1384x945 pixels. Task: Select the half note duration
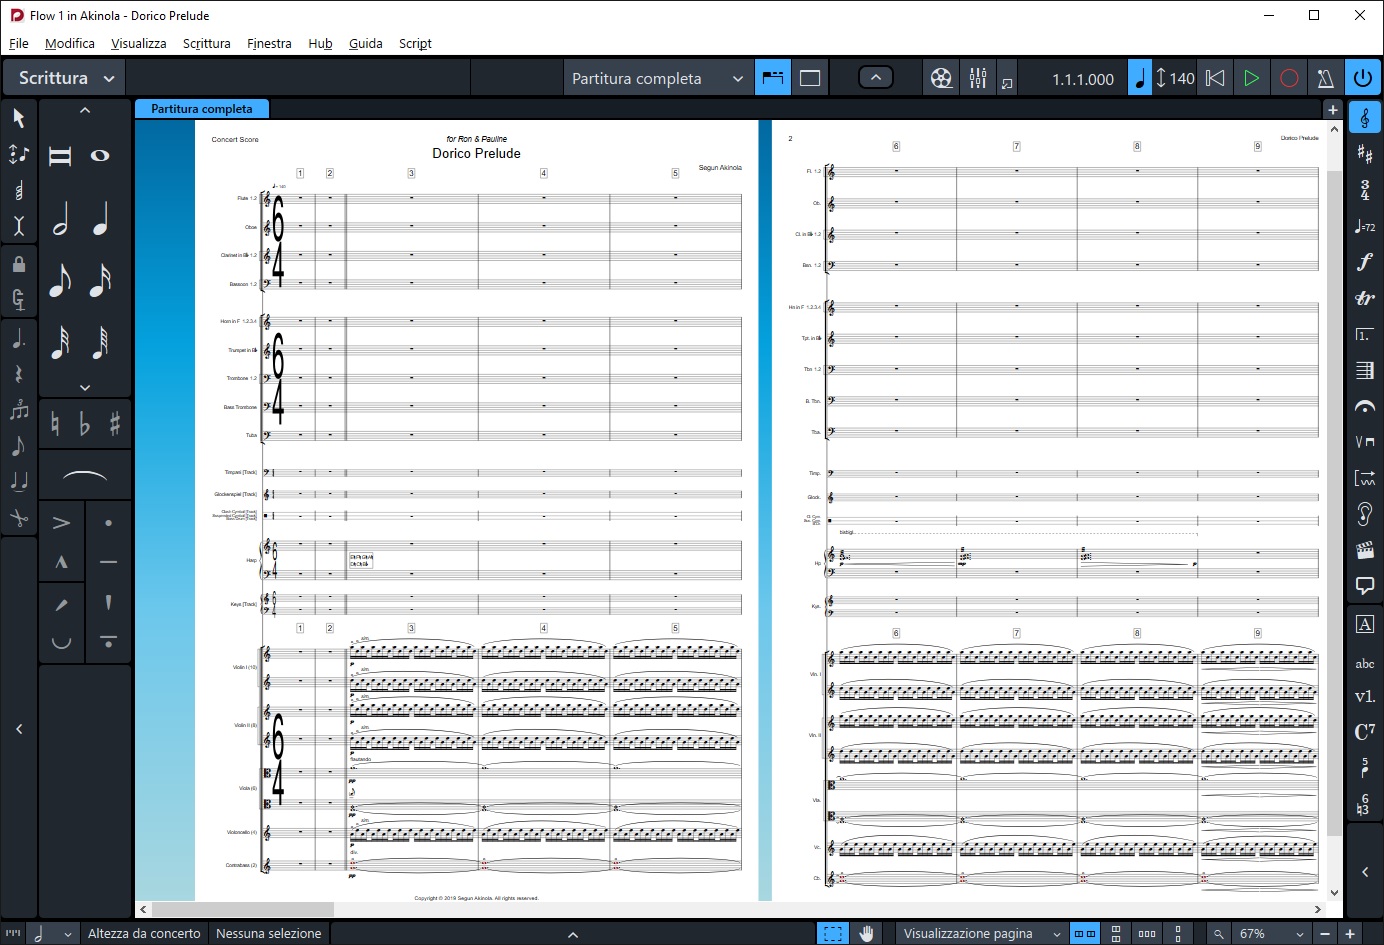(61, 218)
